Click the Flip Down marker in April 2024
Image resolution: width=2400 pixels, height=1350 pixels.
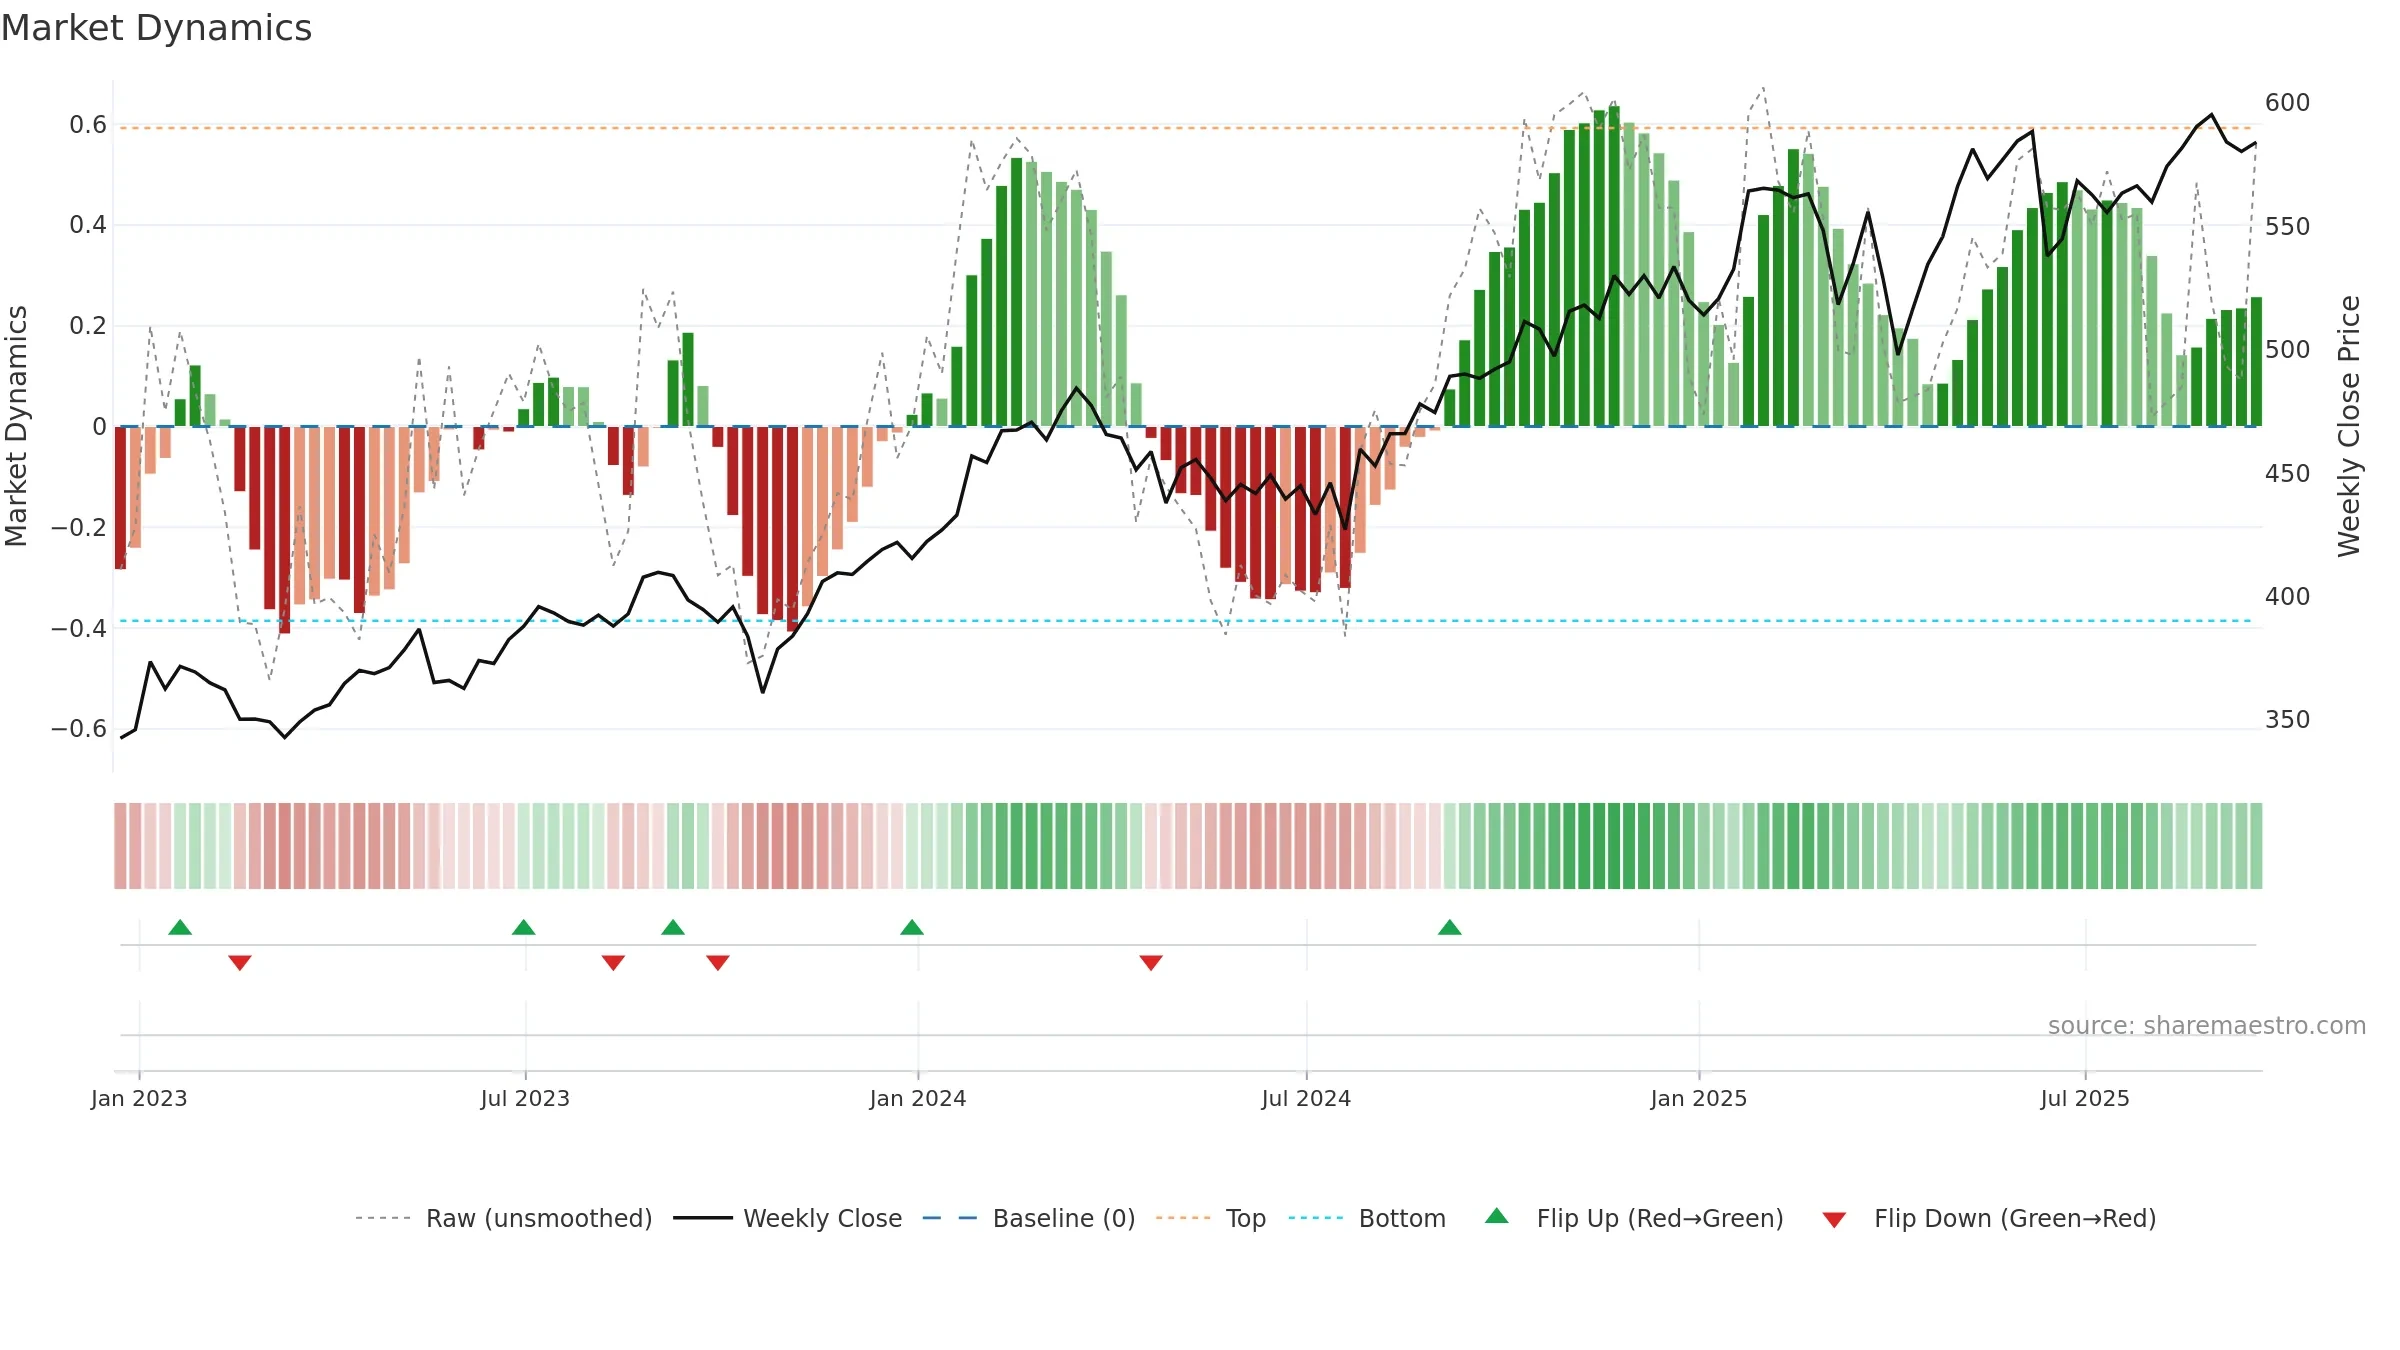click(x=1151, y=962)
